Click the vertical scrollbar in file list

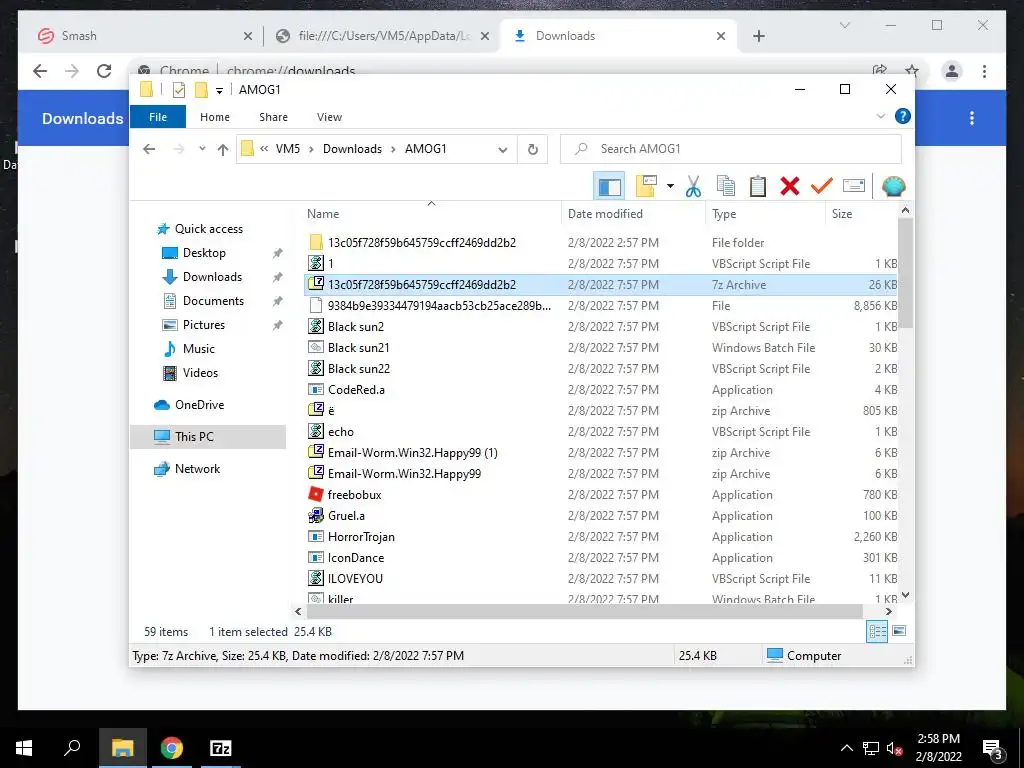tap(905, 273)
